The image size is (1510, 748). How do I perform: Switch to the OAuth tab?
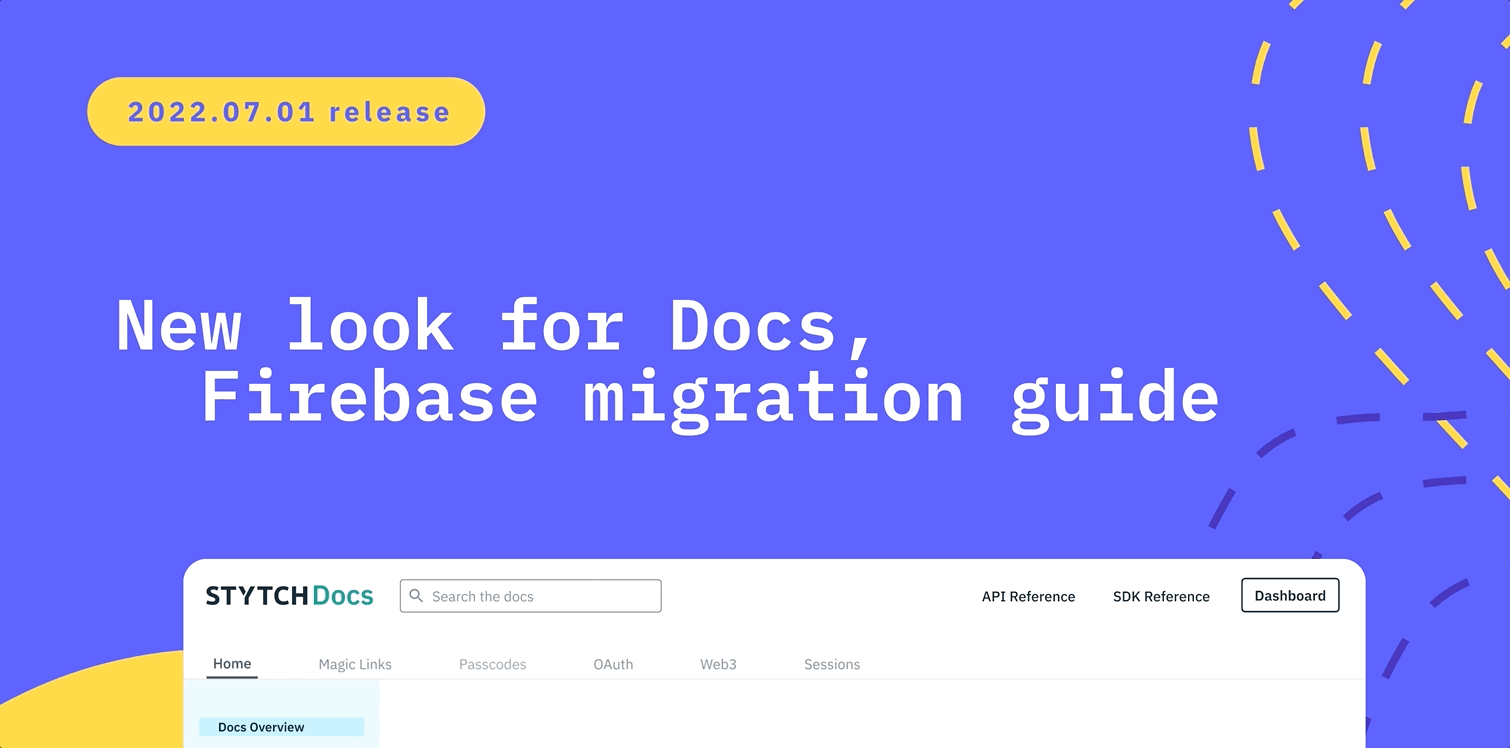coord(613,664)
